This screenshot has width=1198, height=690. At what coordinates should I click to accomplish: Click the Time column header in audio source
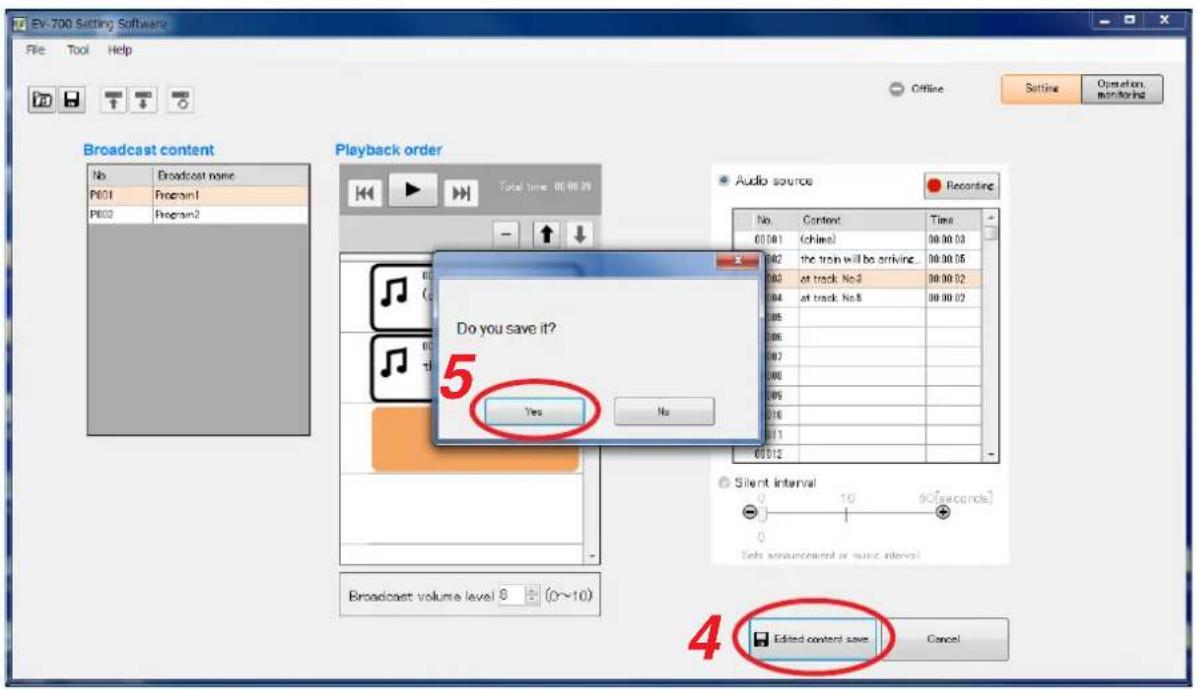(x=953, y=220)
